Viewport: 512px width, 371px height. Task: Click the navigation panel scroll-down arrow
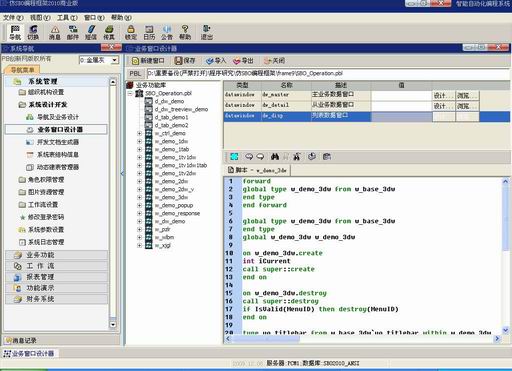[x=113, y=325]
